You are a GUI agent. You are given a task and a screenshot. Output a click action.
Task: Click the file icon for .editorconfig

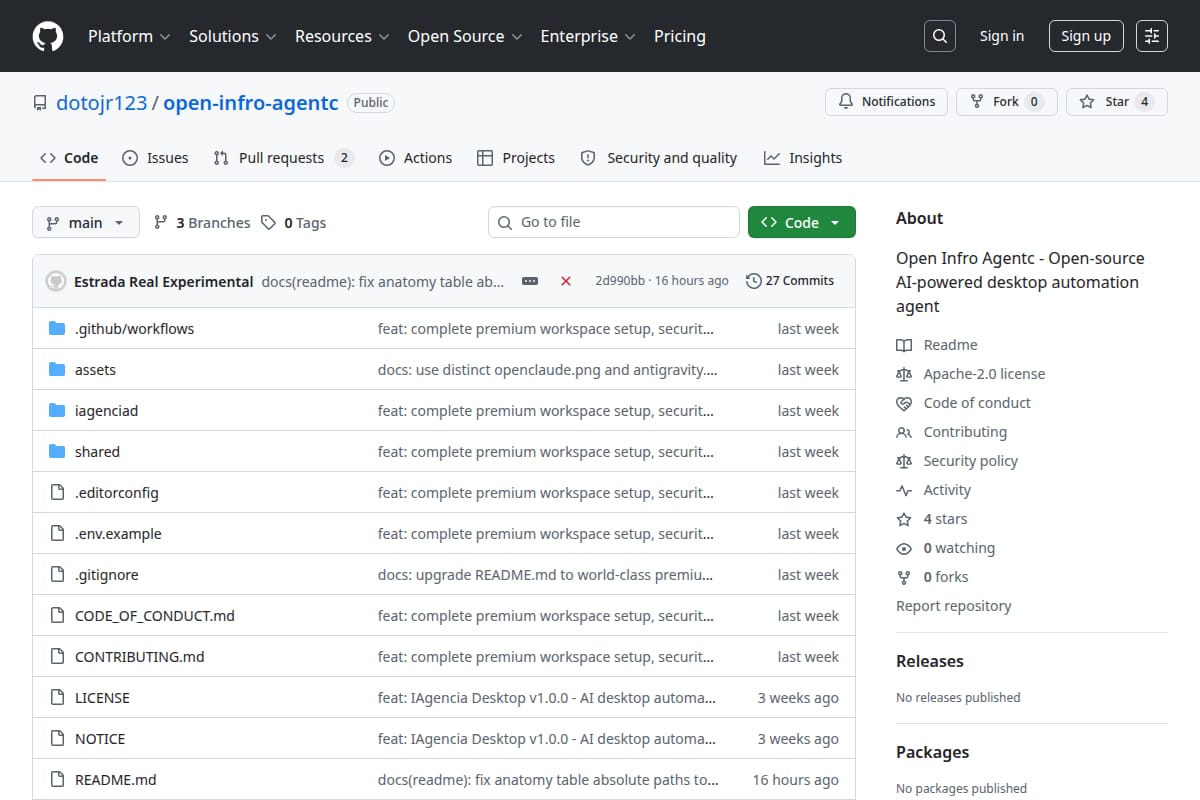(x=57, y=493)
